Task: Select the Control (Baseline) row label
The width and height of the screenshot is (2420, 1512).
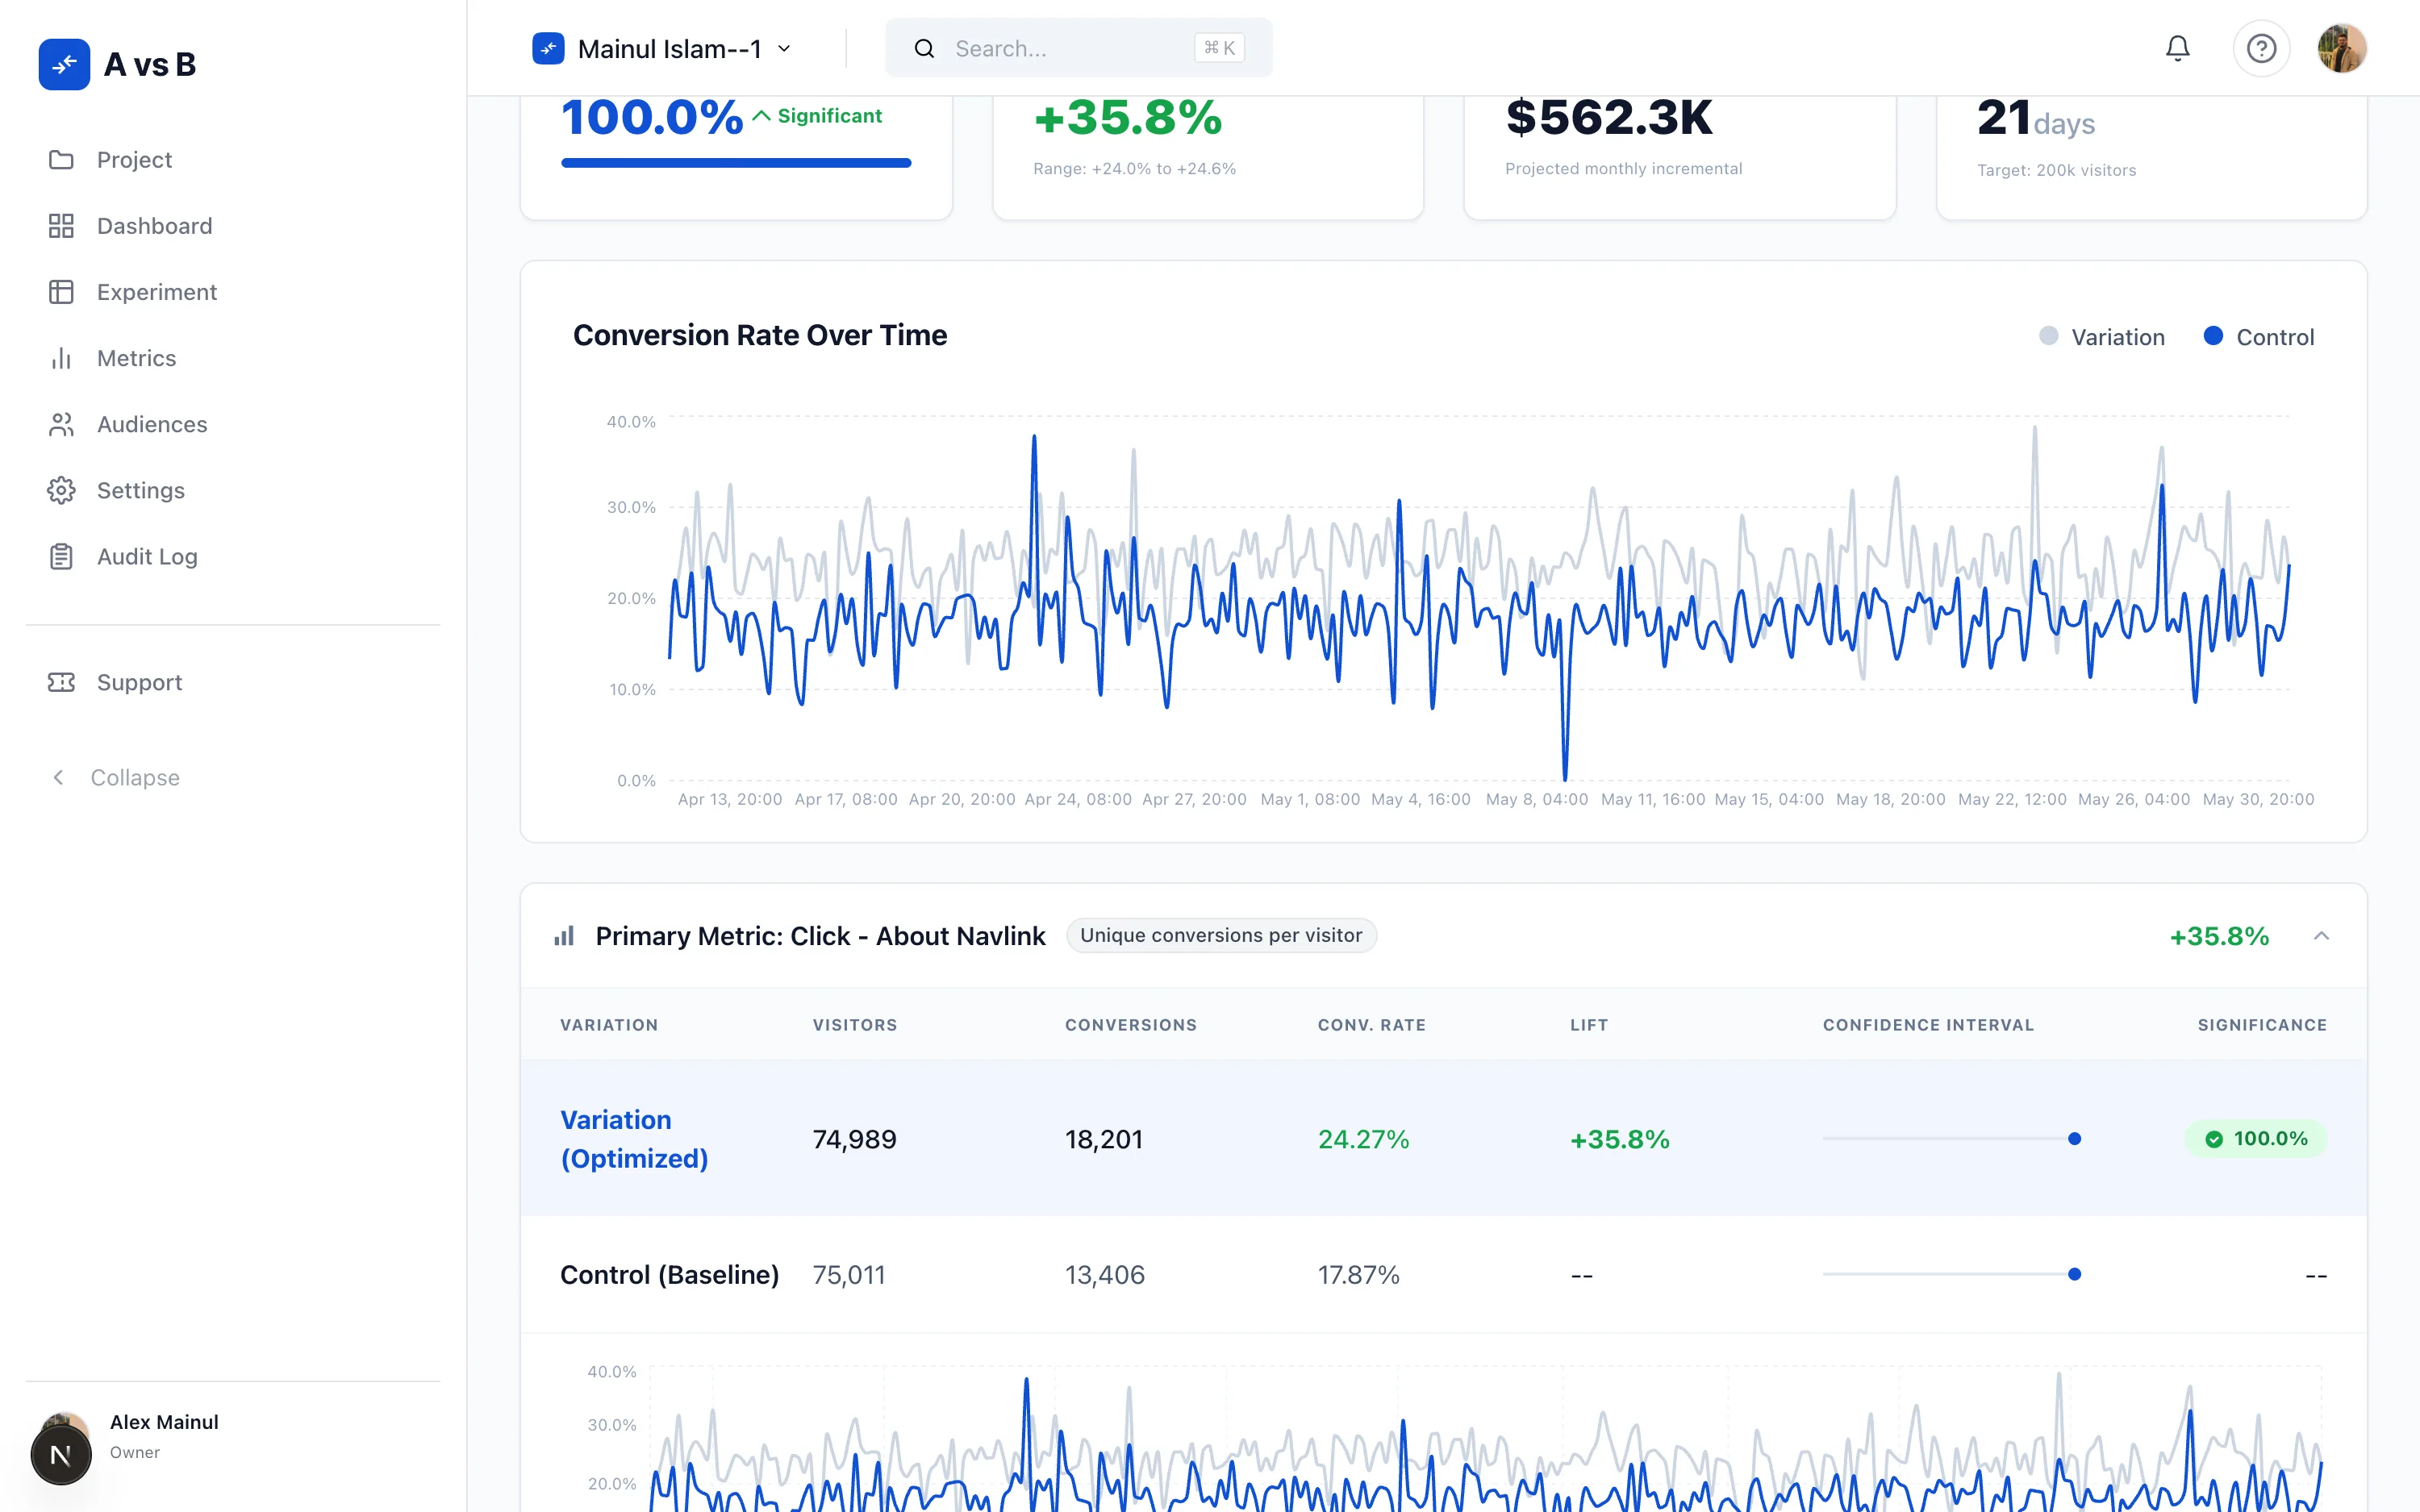Action: tap(669, 1275)
